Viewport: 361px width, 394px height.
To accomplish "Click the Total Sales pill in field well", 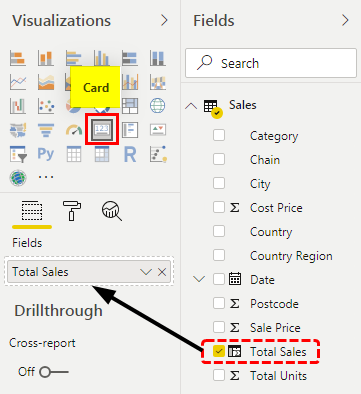I will click(x=89, y=272).
